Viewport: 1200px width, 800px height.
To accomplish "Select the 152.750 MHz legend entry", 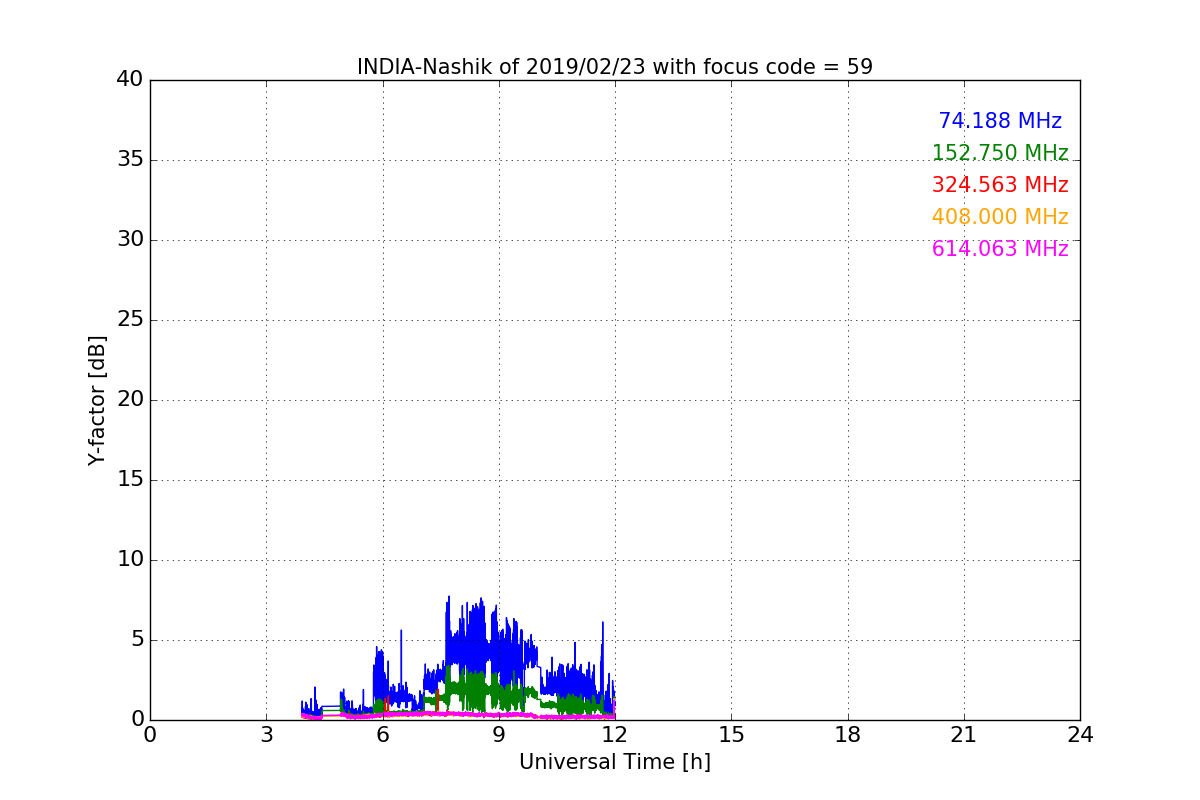I will (x=1000, y=153).
